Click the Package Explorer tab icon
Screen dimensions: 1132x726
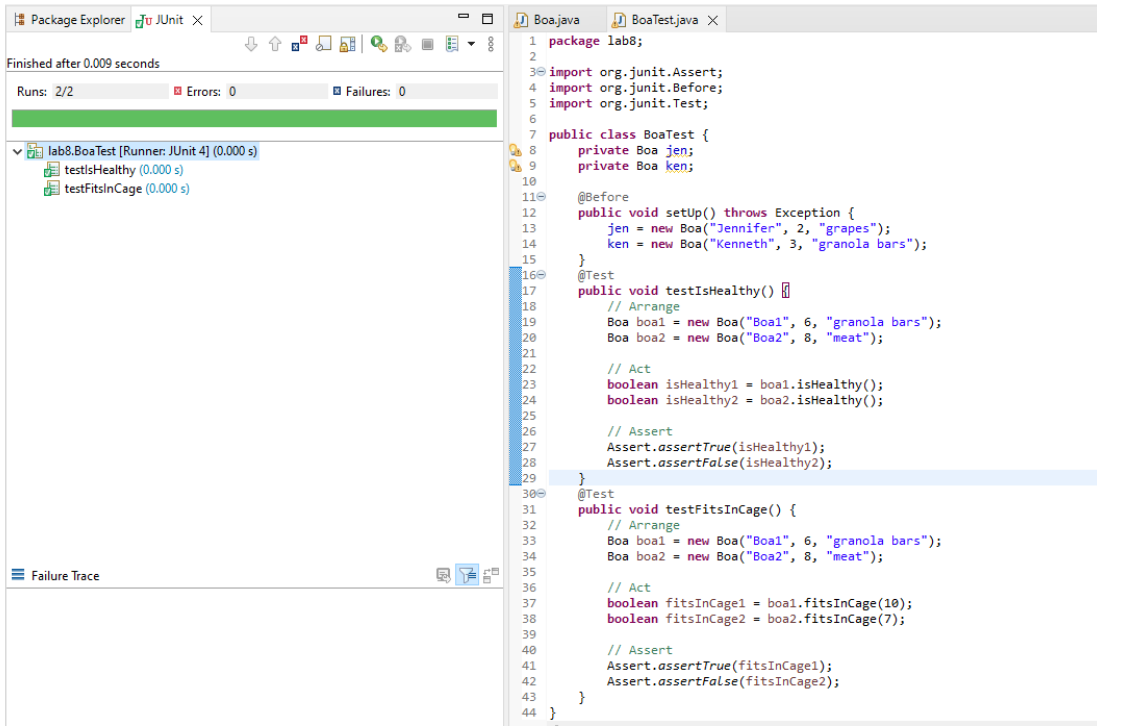pyautogui.click(x=20, y=20)
